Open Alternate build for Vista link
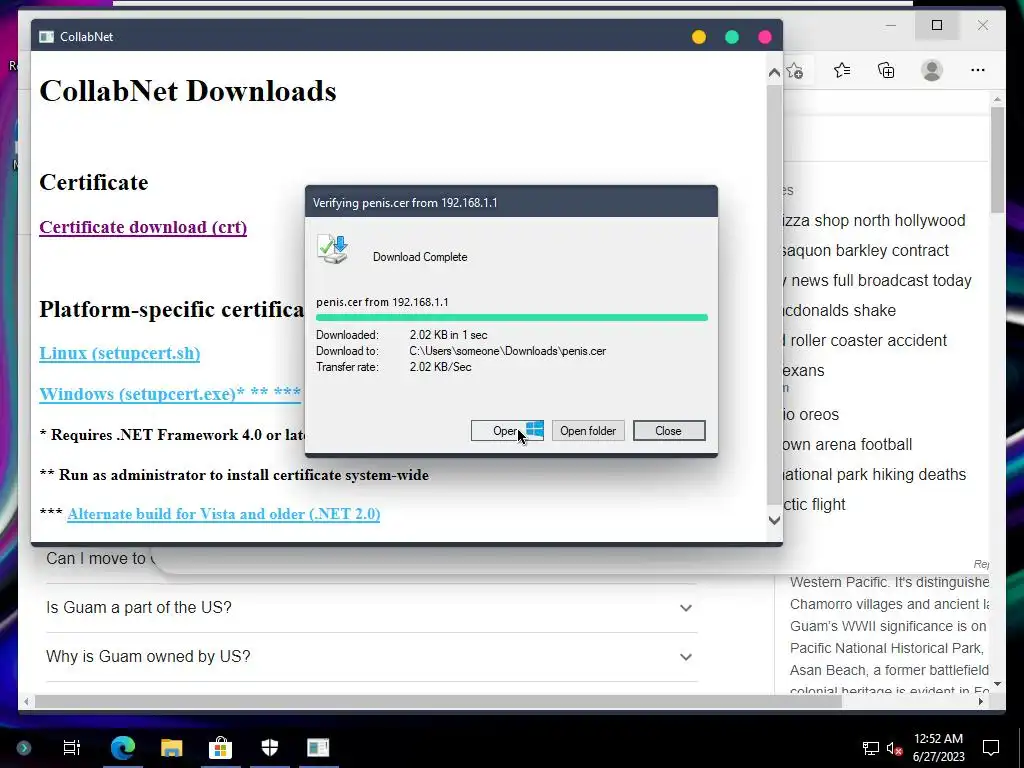This screenshot has height=768, width=1024. [x=223, y=514]
